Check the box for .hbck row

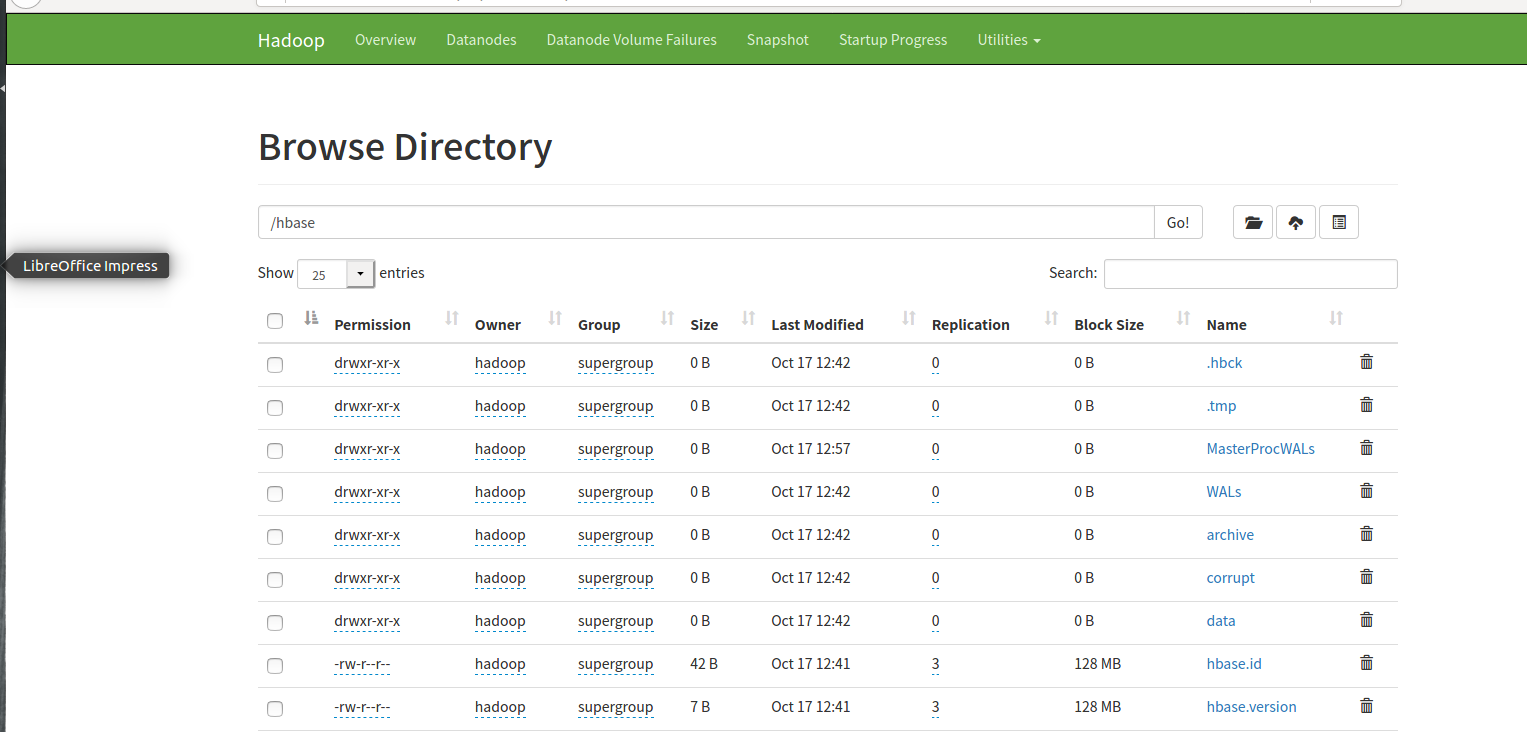point(275,365)
